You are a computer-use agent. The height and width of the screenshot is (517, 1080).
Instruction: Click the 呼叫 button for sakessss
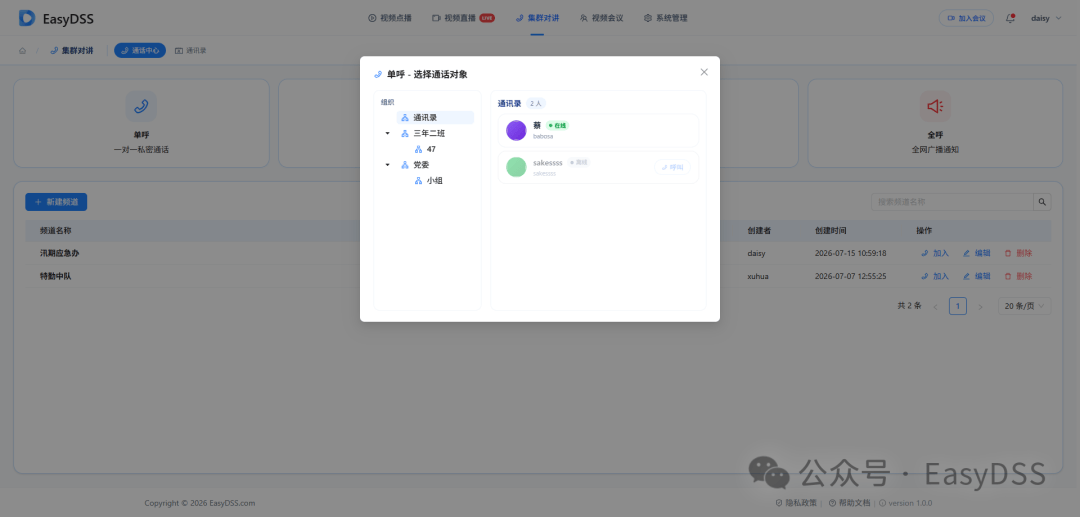[672, 167]
